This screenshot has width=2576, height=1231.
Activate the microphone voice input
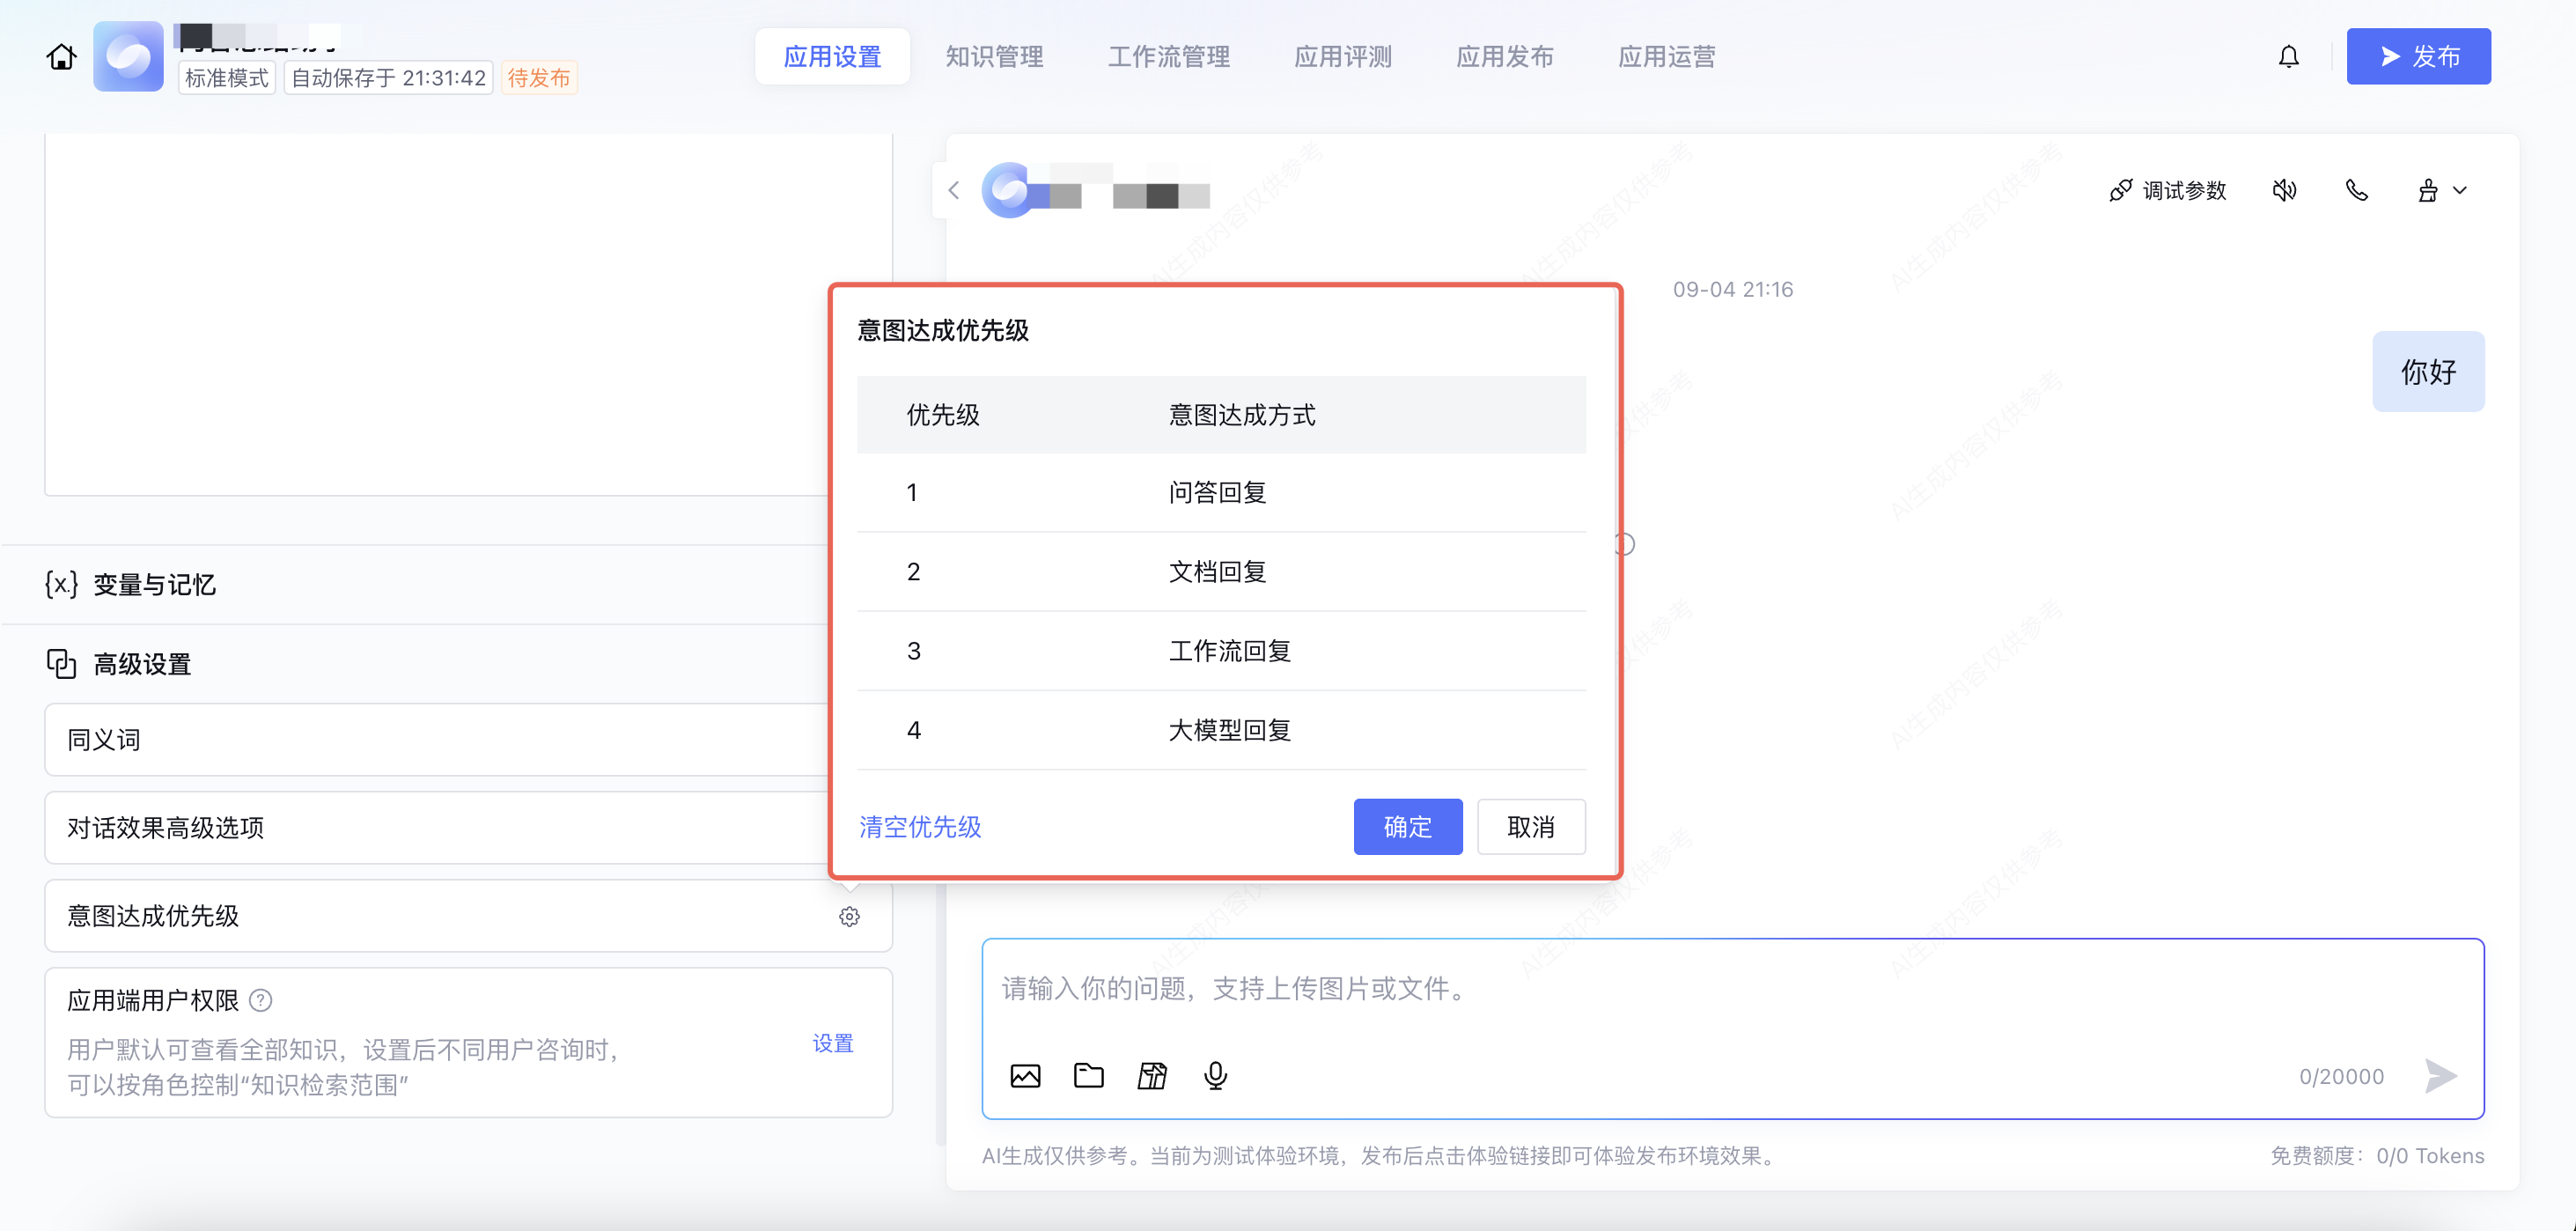(1215, 1076)
